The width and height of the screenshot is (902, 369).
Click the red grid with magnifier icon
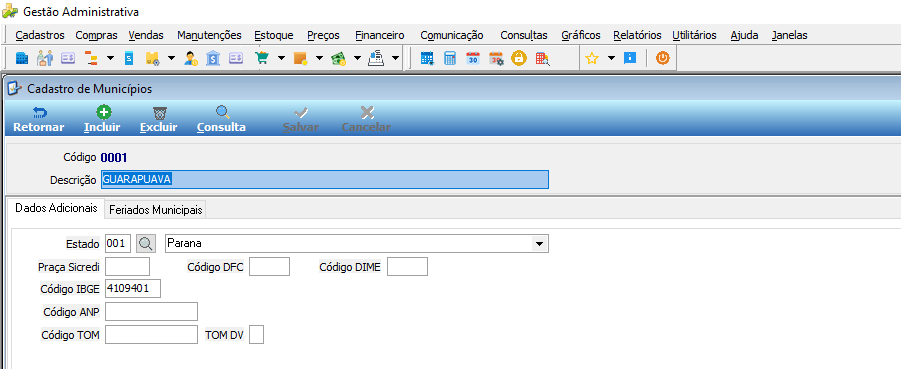pyautogui.click(x=542, y=58)
